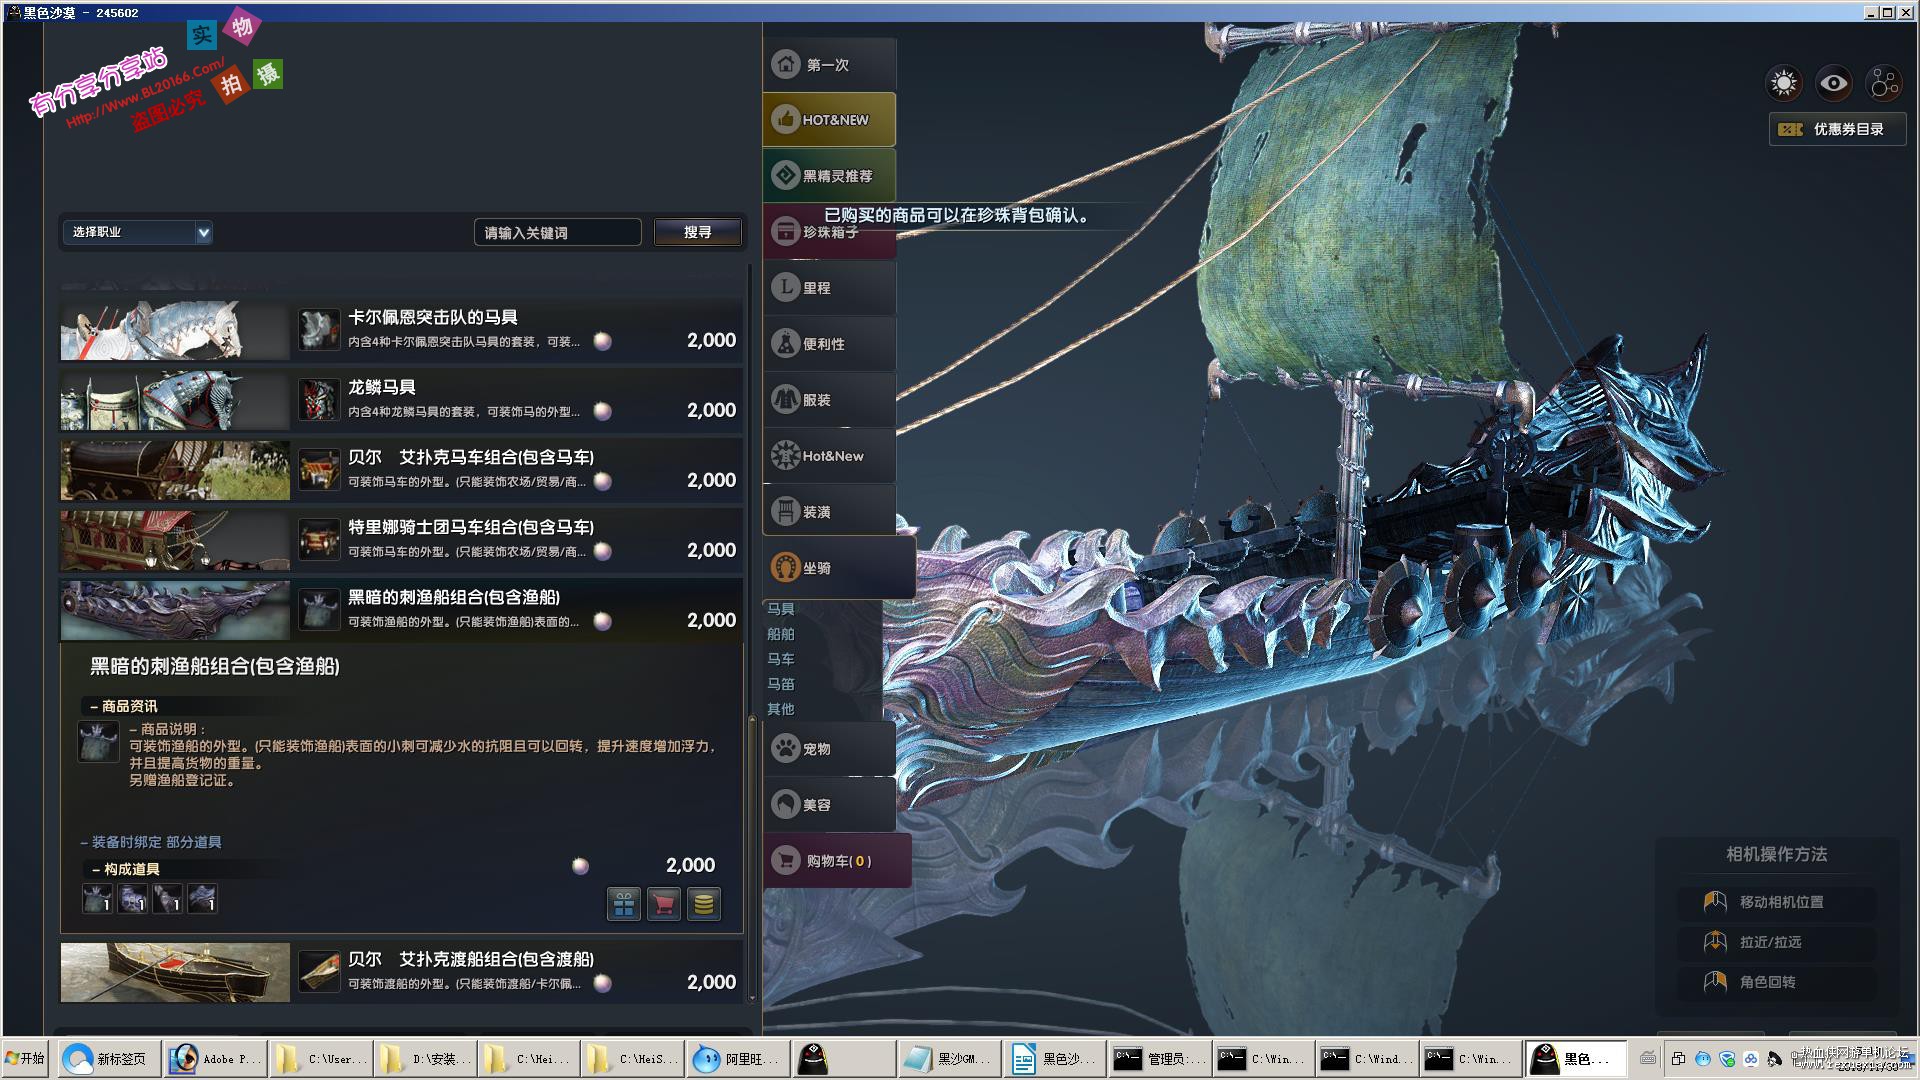This screenshot has width=1920, height=1080.
Task: Open the 选择职业 class dropdown
Action: click(138, 232)
